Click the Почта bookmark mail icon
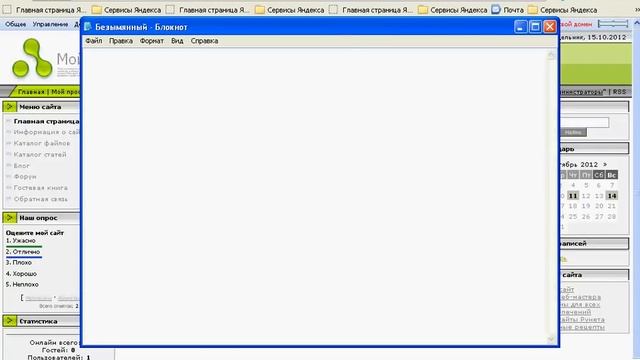Image resolution: width=640 pixels, height=360 pixels. pos(496,9)
